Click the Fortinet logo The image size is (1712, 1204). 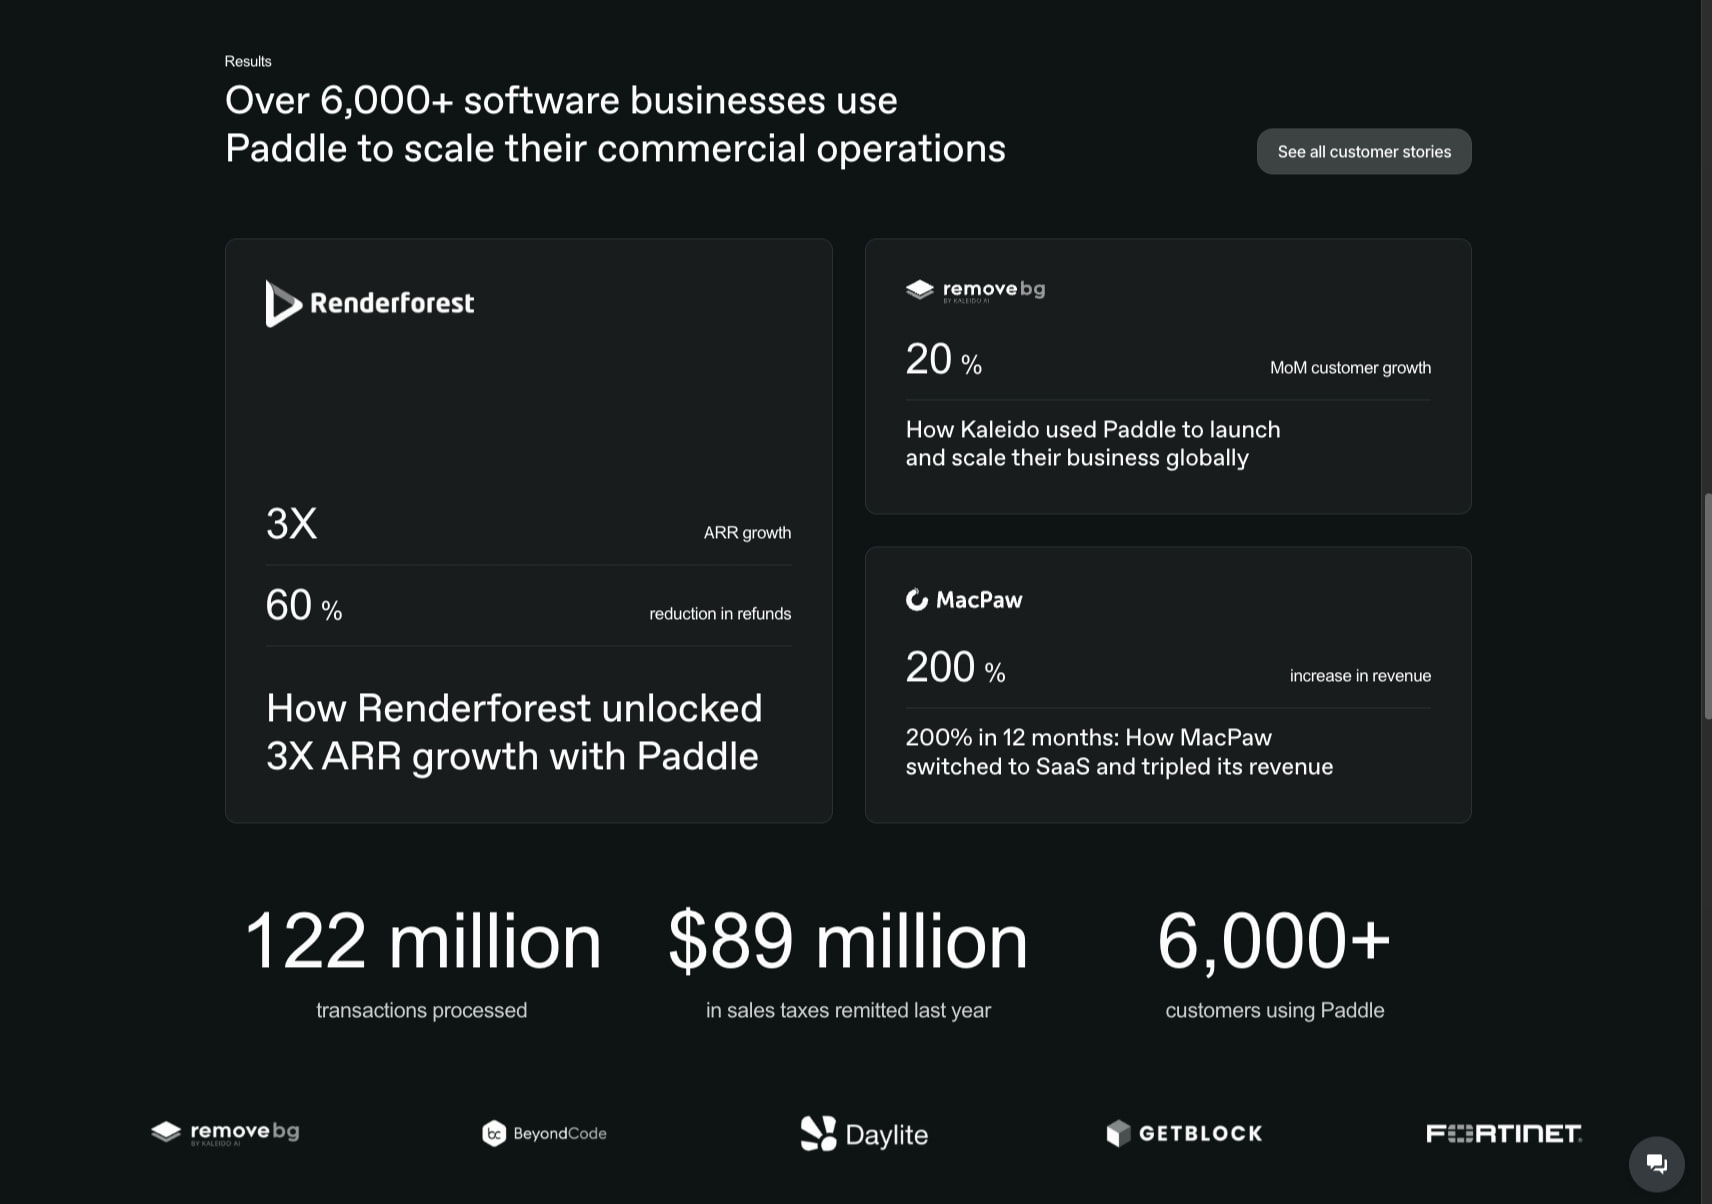coord(1504,1133)
